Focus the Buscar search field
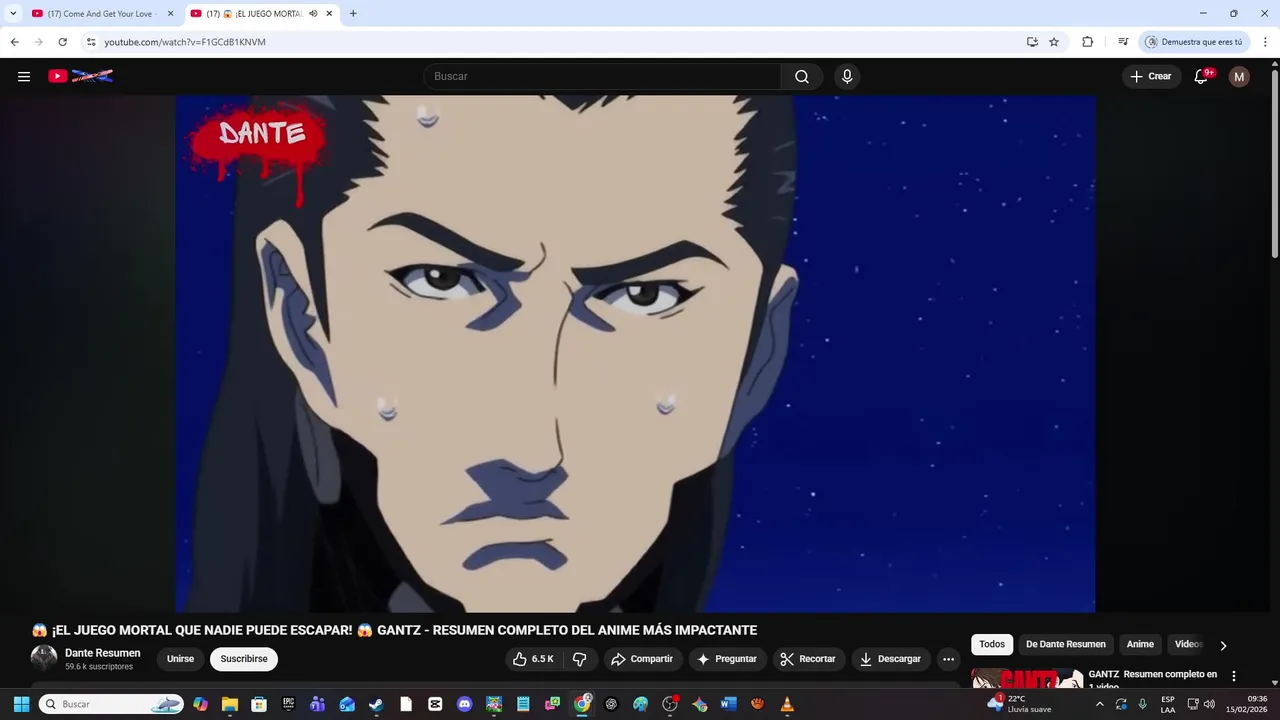The height and width of the screenshot is (720, 1280). click(x=603, y=76)
